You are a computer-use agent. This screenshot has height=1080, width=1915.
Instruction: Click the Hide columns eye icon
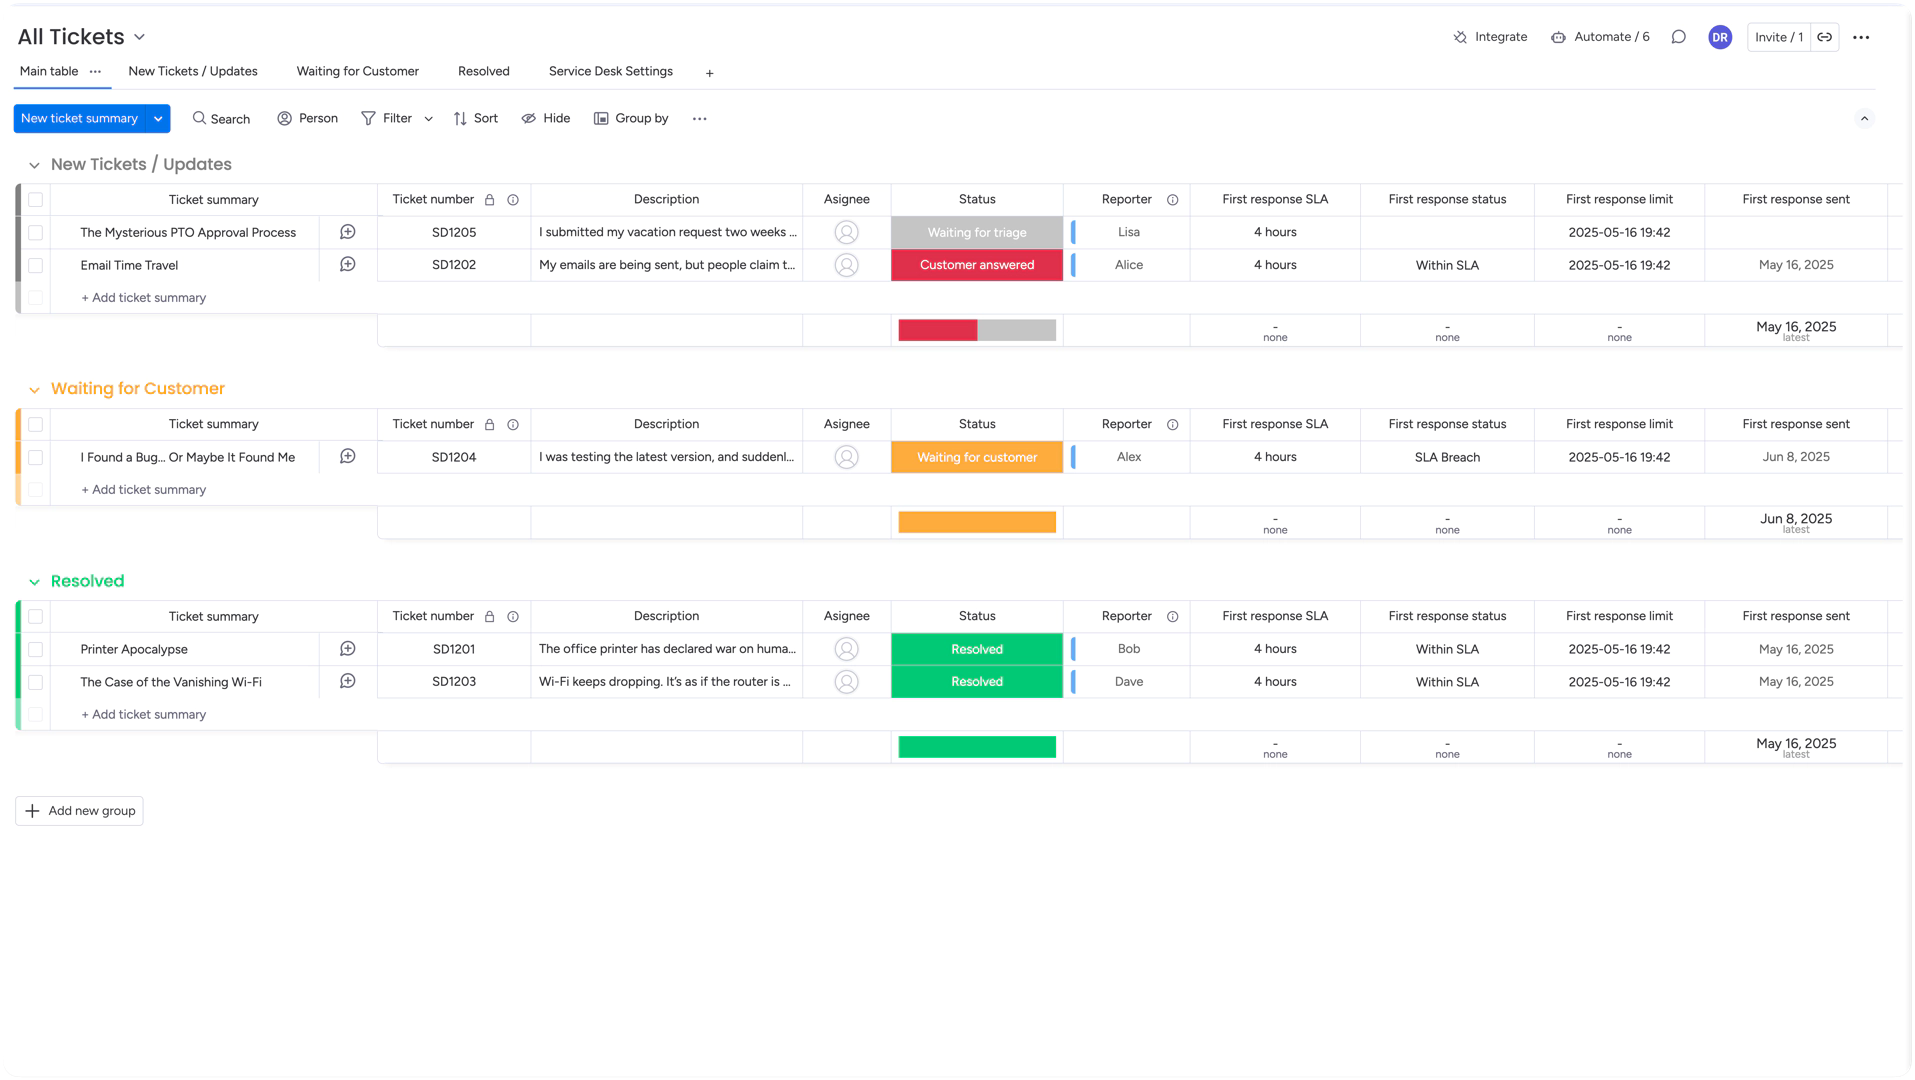point(528,118)
